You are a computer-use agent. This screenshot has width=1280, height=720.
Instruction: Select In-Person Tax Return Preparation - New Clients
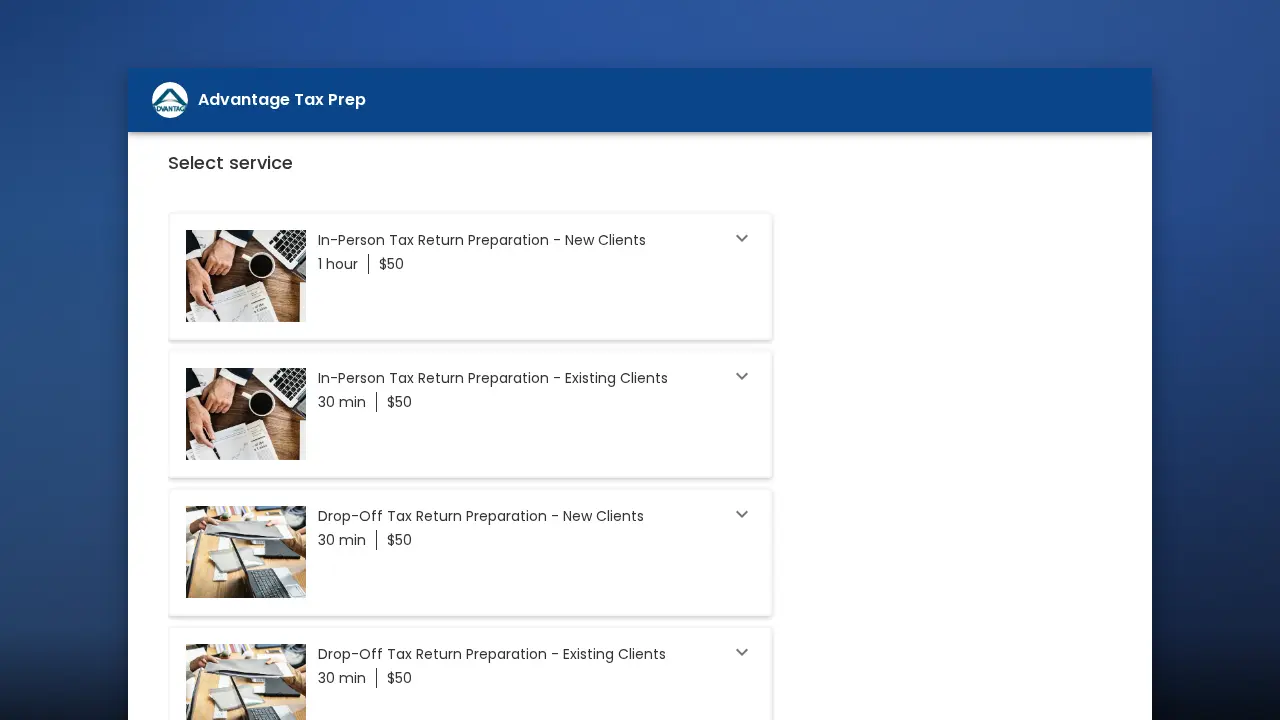tap(482, 240)
